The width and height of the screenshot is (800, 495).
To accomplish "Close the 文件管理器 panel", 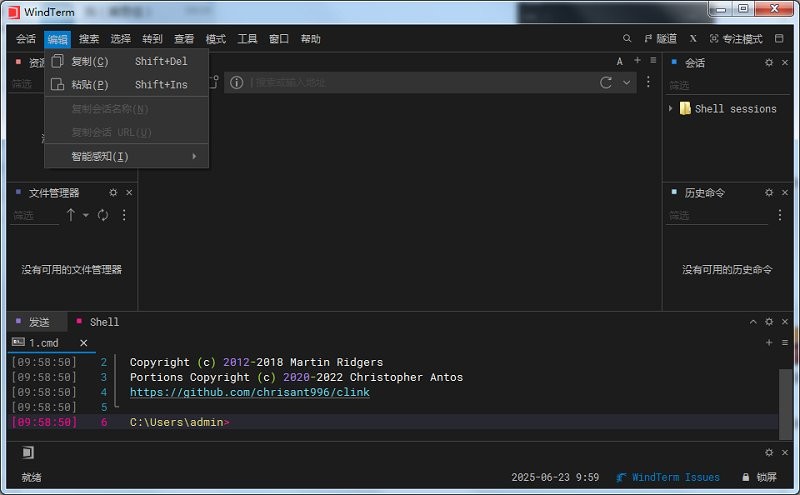I will (129, 192).
